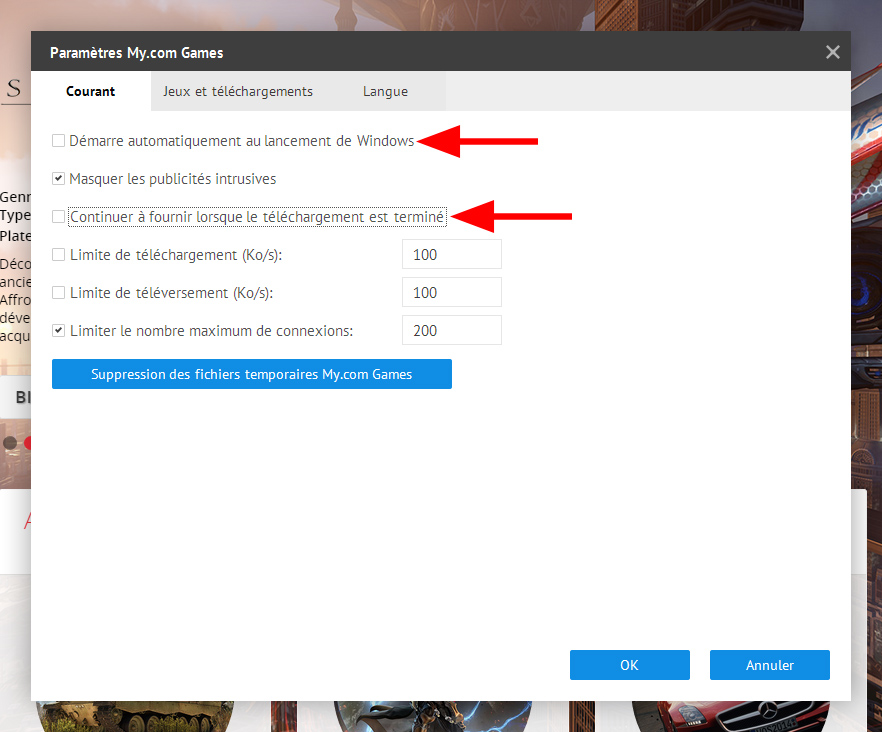Viewport: 882px width, 732px height.
Task: Select the Courant tab
Action: tap(91, 91)
